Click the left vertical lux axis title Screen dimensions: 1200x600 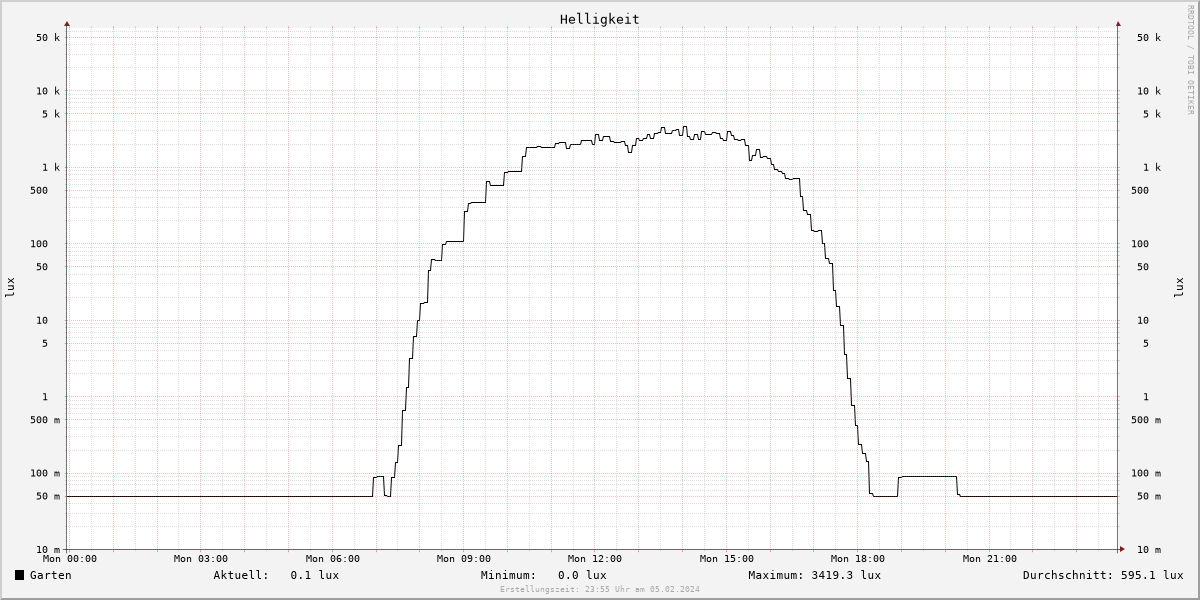click(x=10, y=287)
